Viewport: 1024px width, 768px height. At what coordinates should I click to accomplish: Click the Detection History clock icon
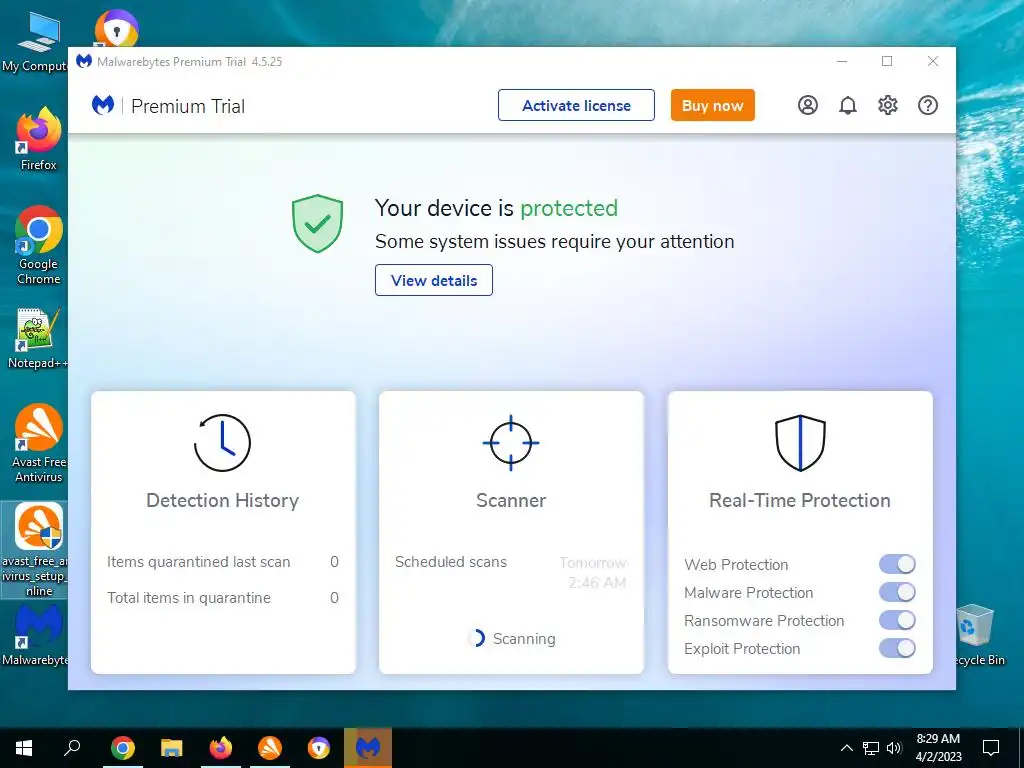click(222, 443)
